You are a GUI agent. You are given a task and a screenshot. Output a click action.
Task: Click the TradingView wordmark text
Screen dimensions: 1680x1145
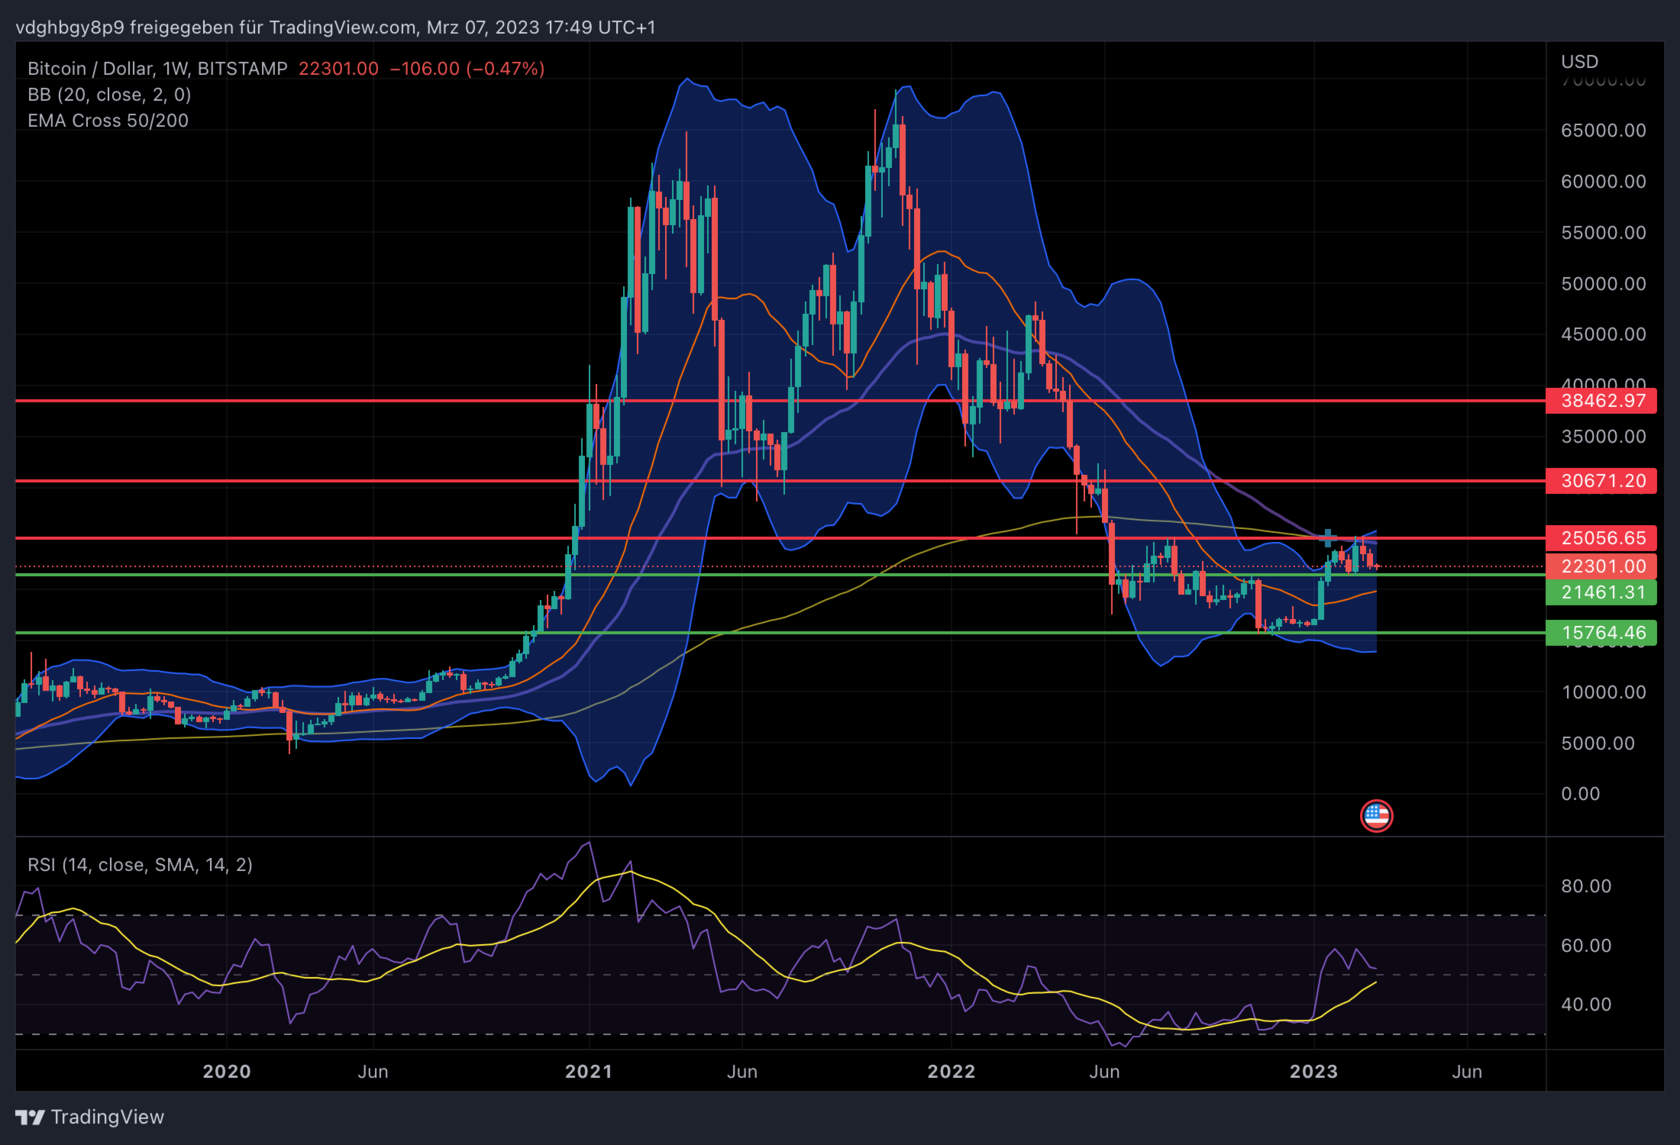click(107, 1117)
